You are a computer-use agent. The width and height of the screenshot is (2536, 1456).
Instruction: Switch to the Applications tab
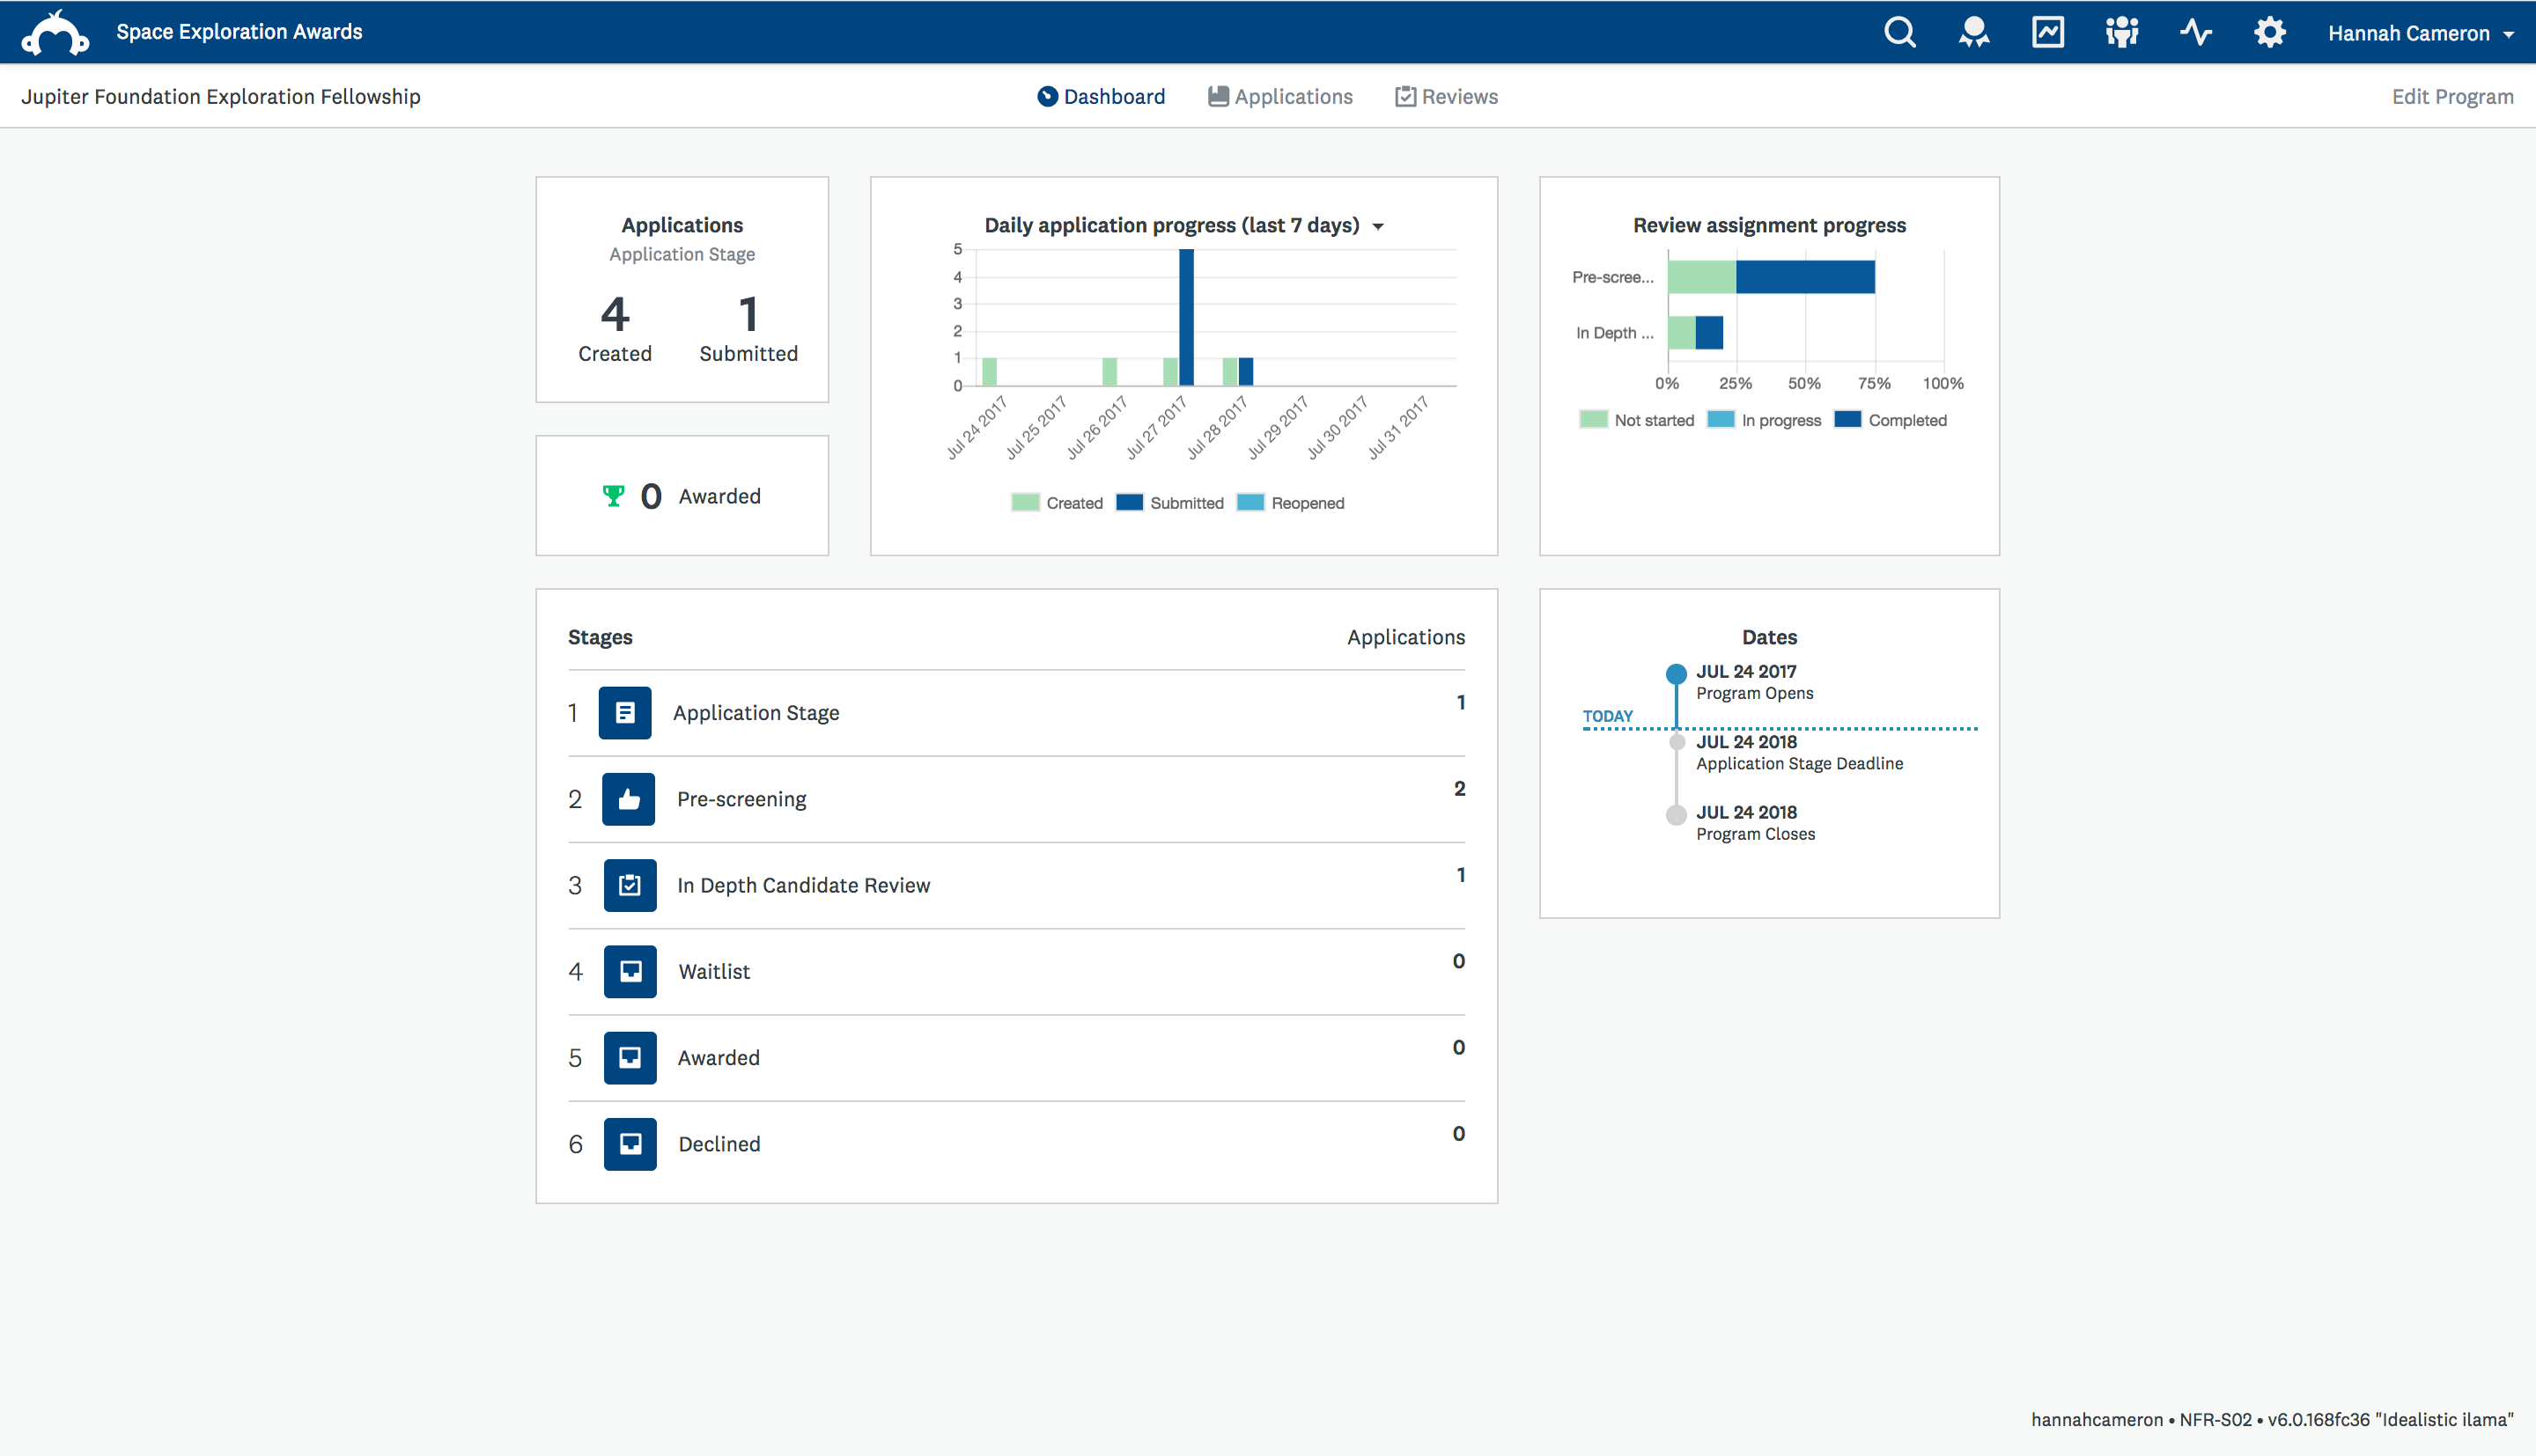tap(1280, 96)
